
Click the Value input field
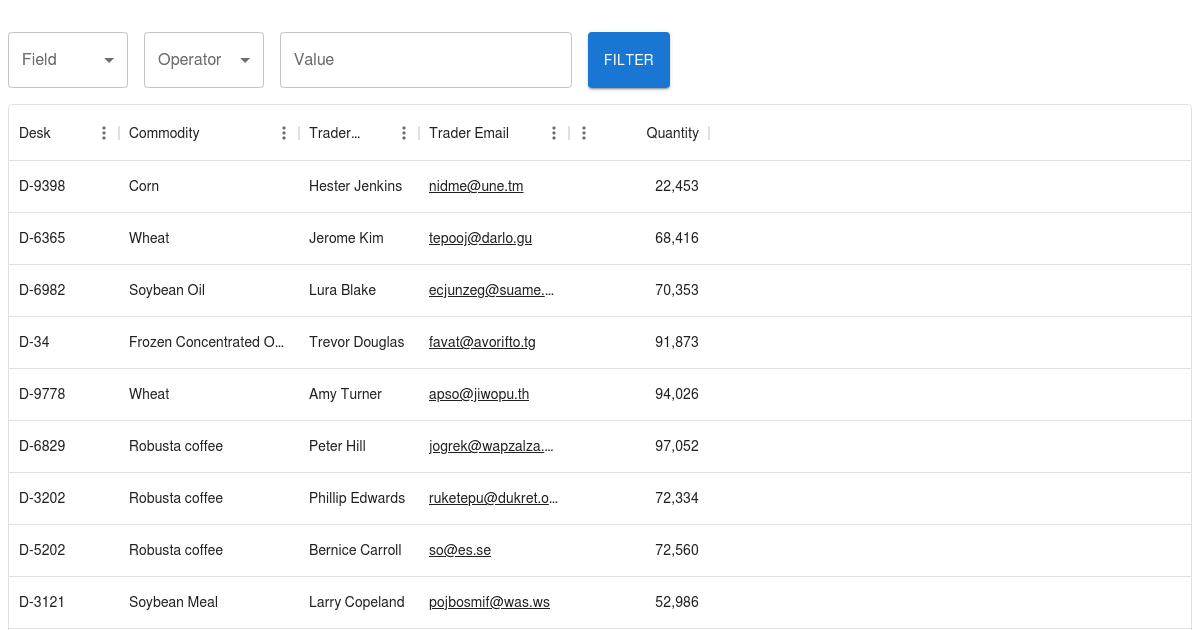(x=425, y=60)
